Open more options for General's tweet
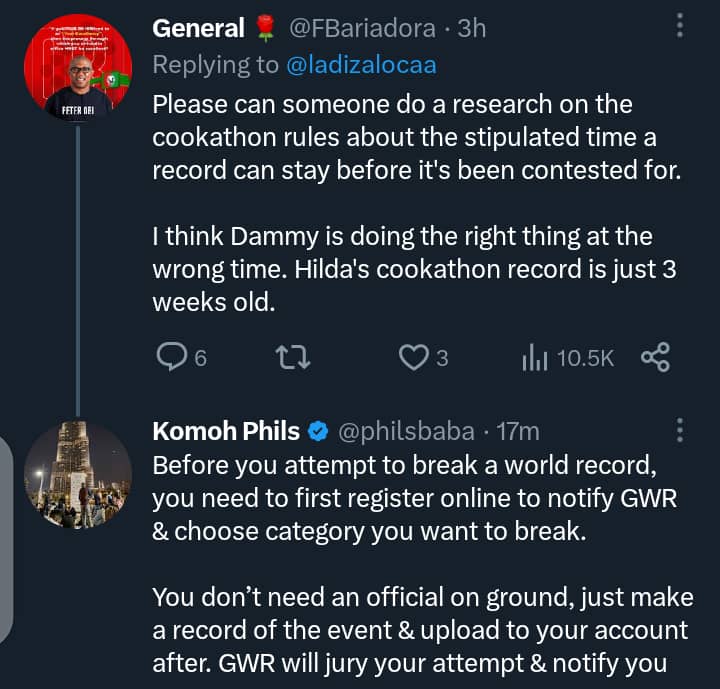 pyautogui.click(x=681, y=26)
